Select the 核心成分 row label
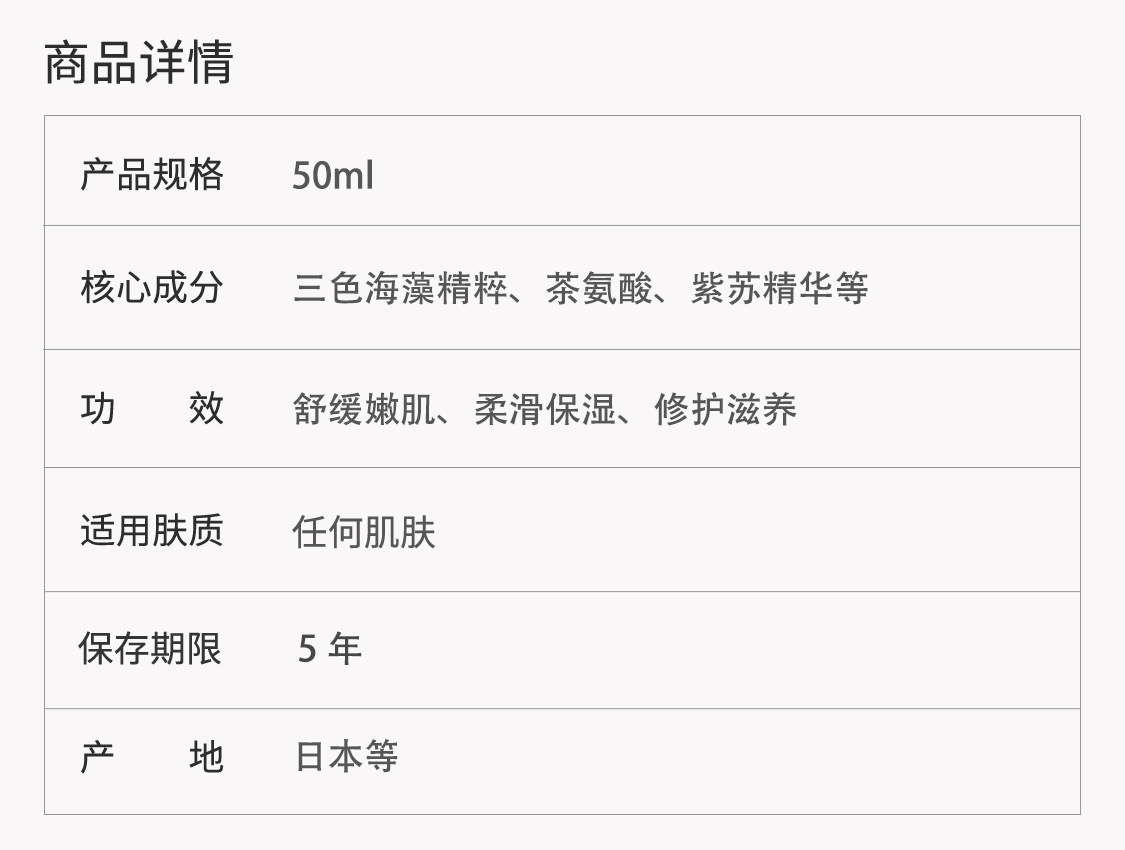 [x=151, y=288]
